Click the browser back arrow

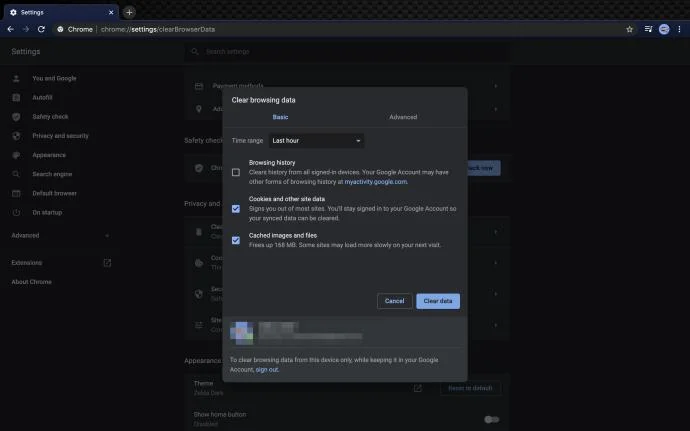point(10,29)
